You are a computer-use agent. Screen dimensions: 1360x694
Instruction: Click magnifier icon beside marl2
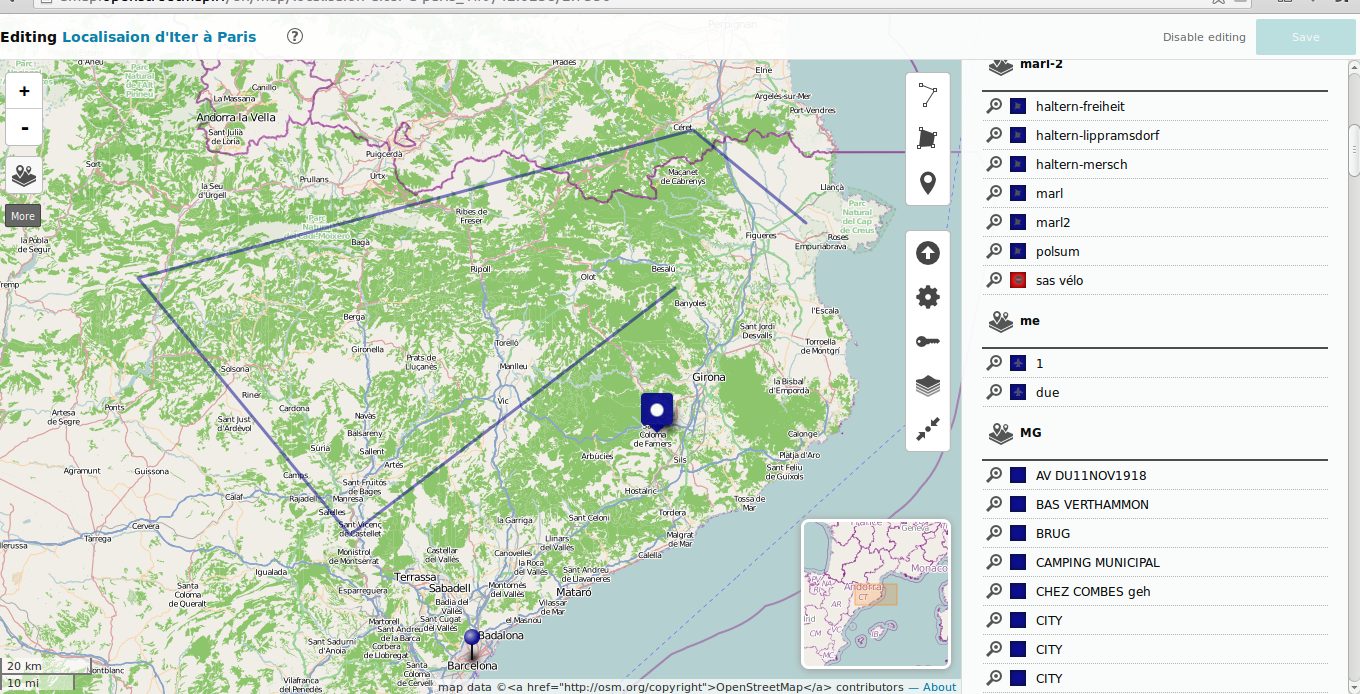[994, 222]
